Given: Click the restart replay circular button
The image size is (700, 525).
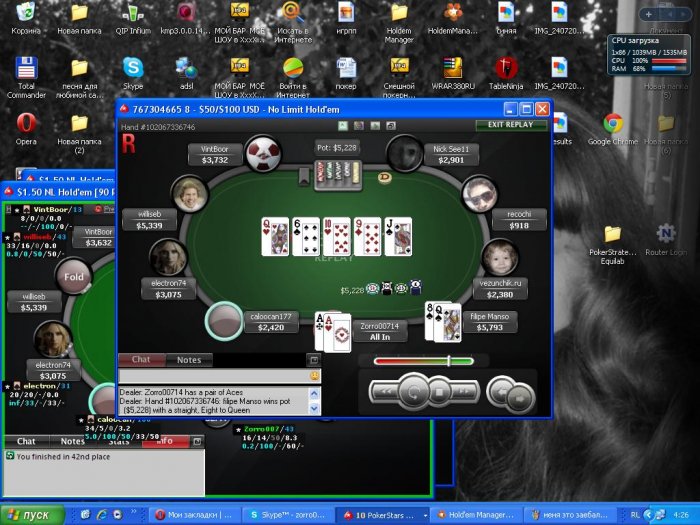Looking at the screenshot, I should [x=413, y=392].
